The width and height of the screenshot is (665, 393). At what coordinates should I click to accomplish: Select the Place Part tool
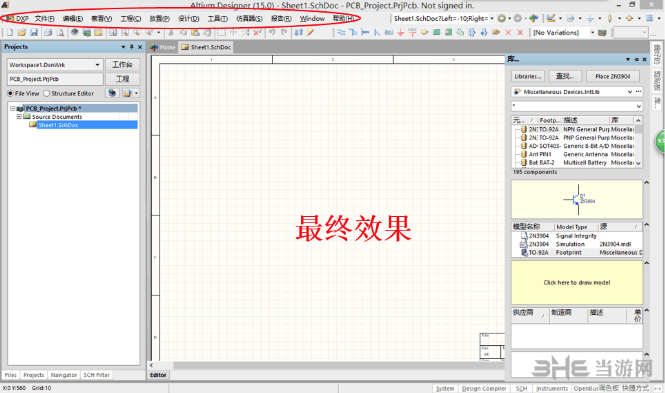tap(425, 33)
